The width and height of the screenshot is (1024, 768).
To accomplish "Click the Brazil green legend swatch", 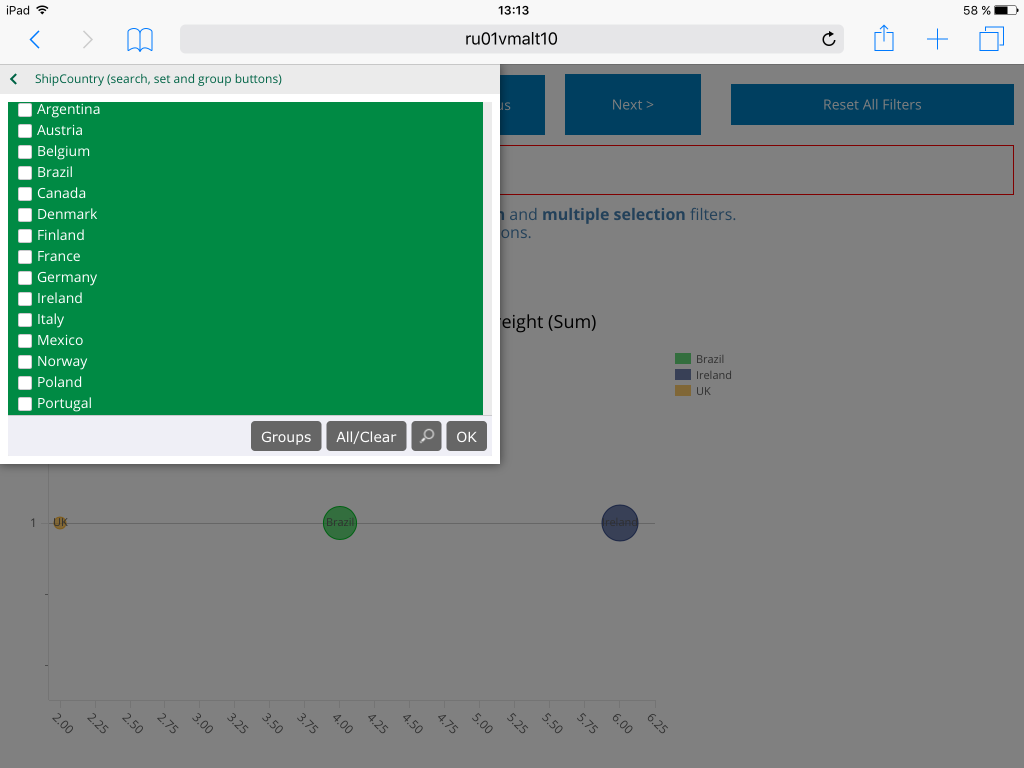I will (x=683, y=359).
